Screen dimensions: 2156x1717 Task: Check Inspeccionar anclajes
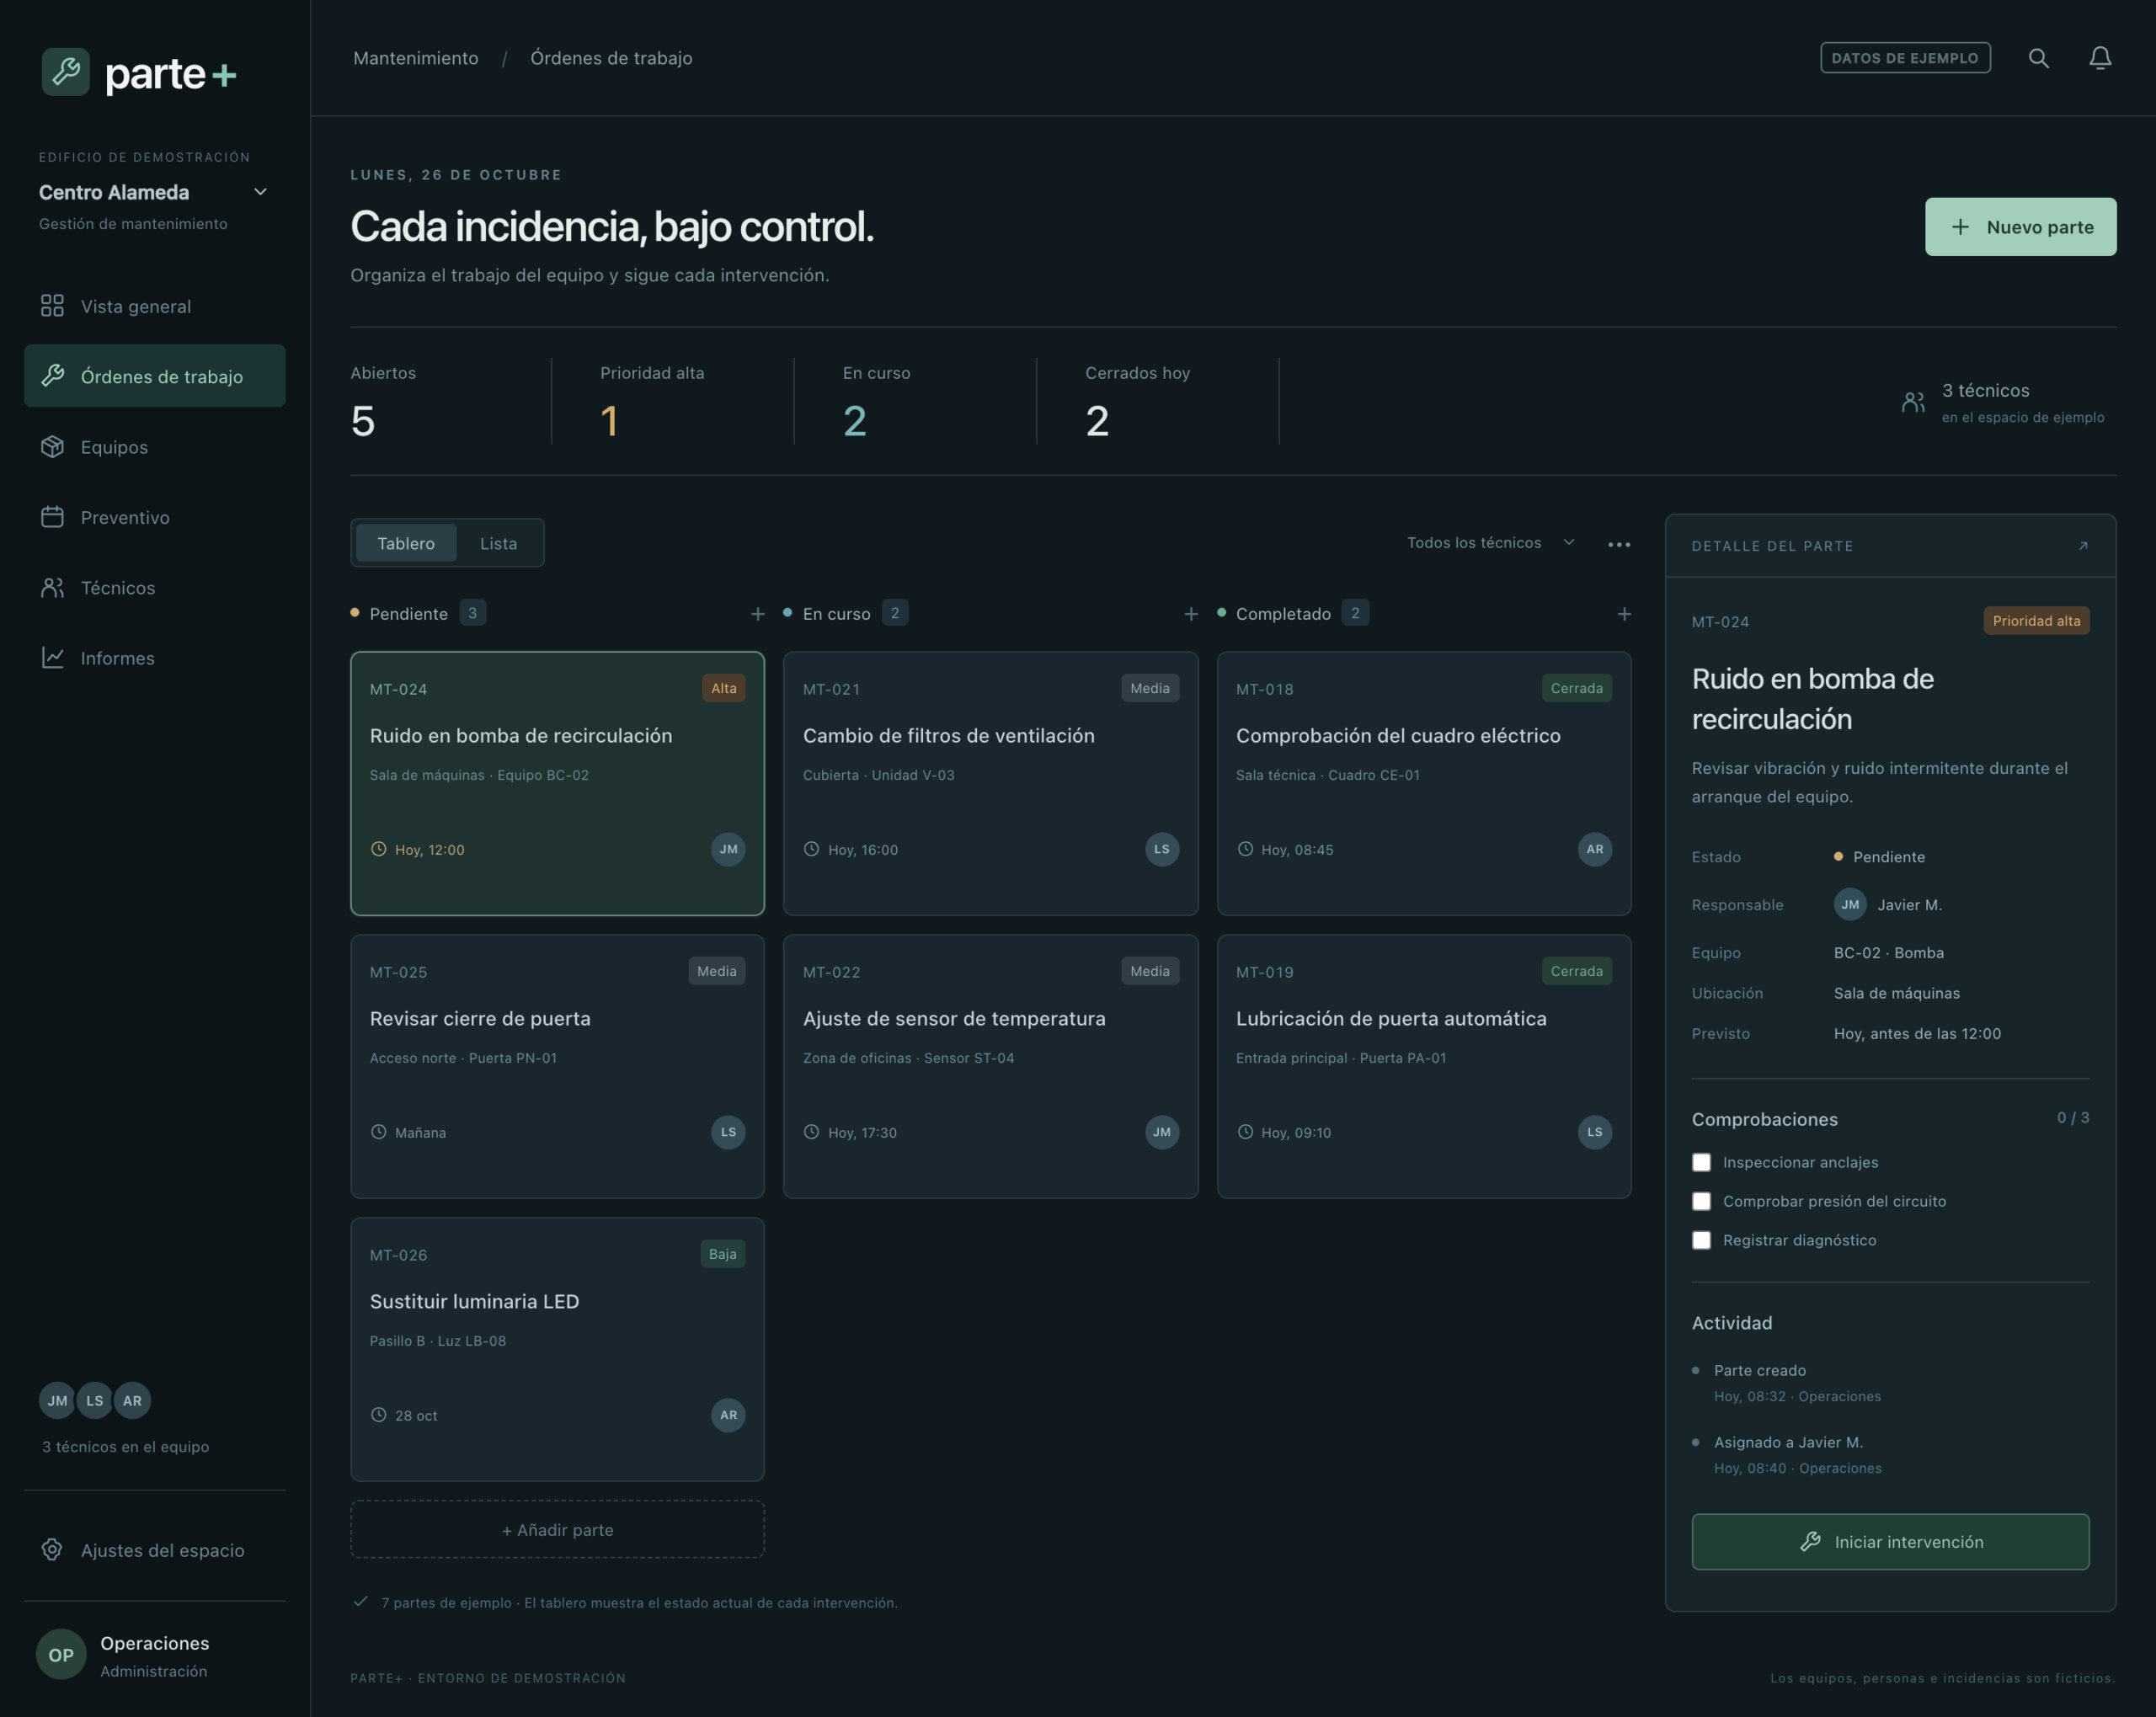(x=1701, y=1162)
